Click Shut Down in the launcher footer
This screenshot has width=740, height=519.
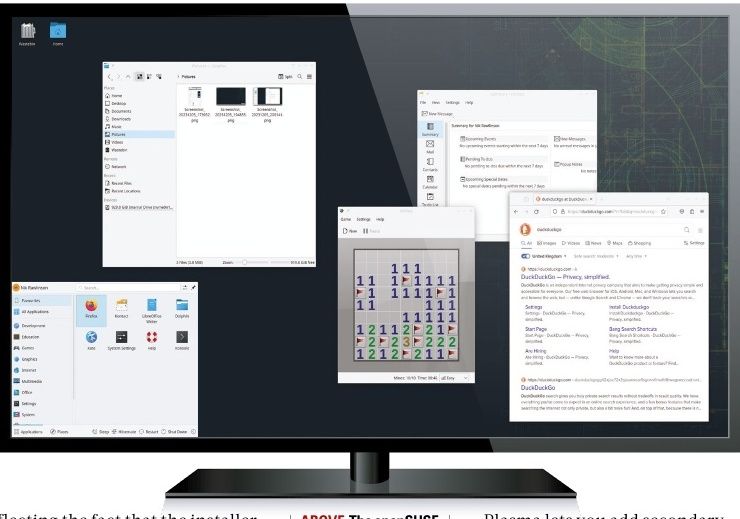point(174,432)
